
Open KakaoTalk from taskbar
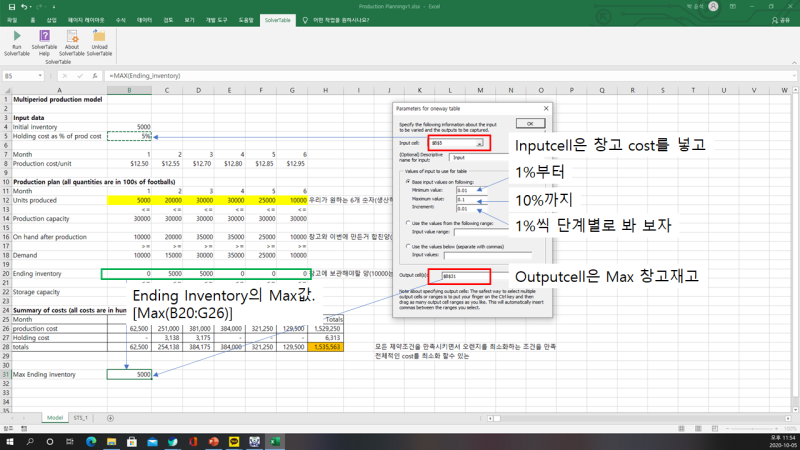(234, 442)
